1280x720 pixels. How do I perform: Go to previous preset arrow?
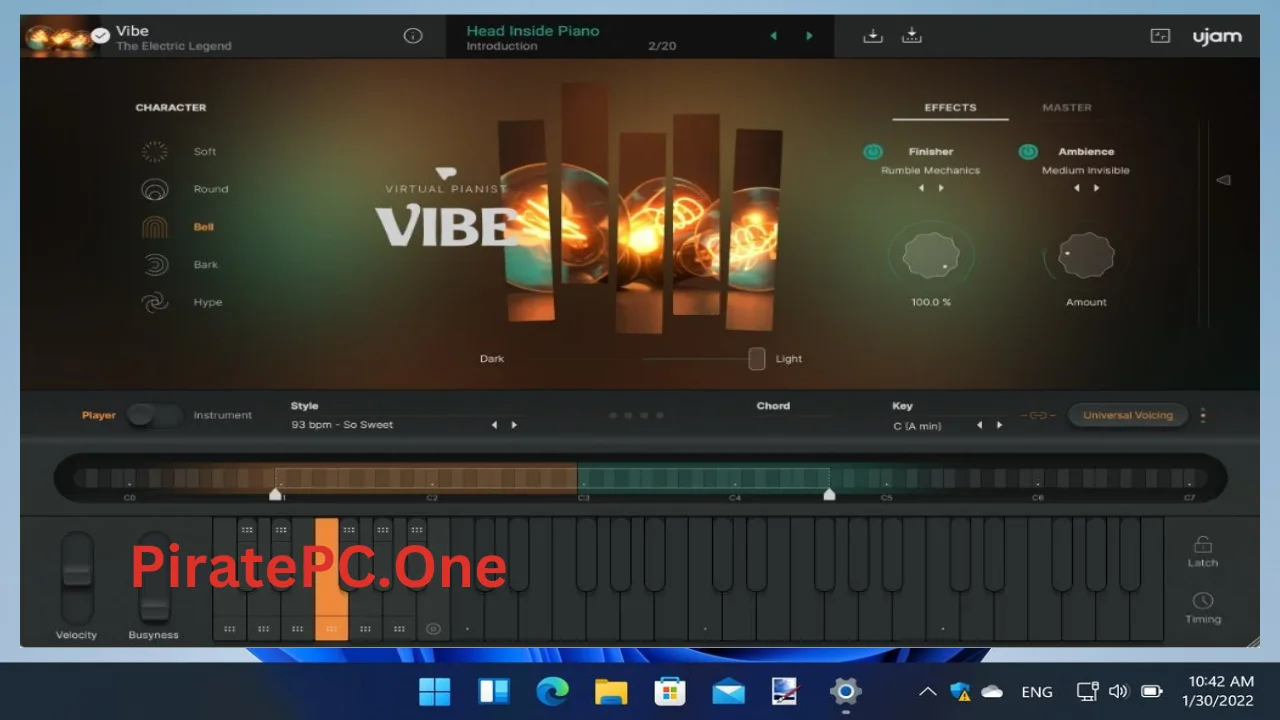click(773, 36)
